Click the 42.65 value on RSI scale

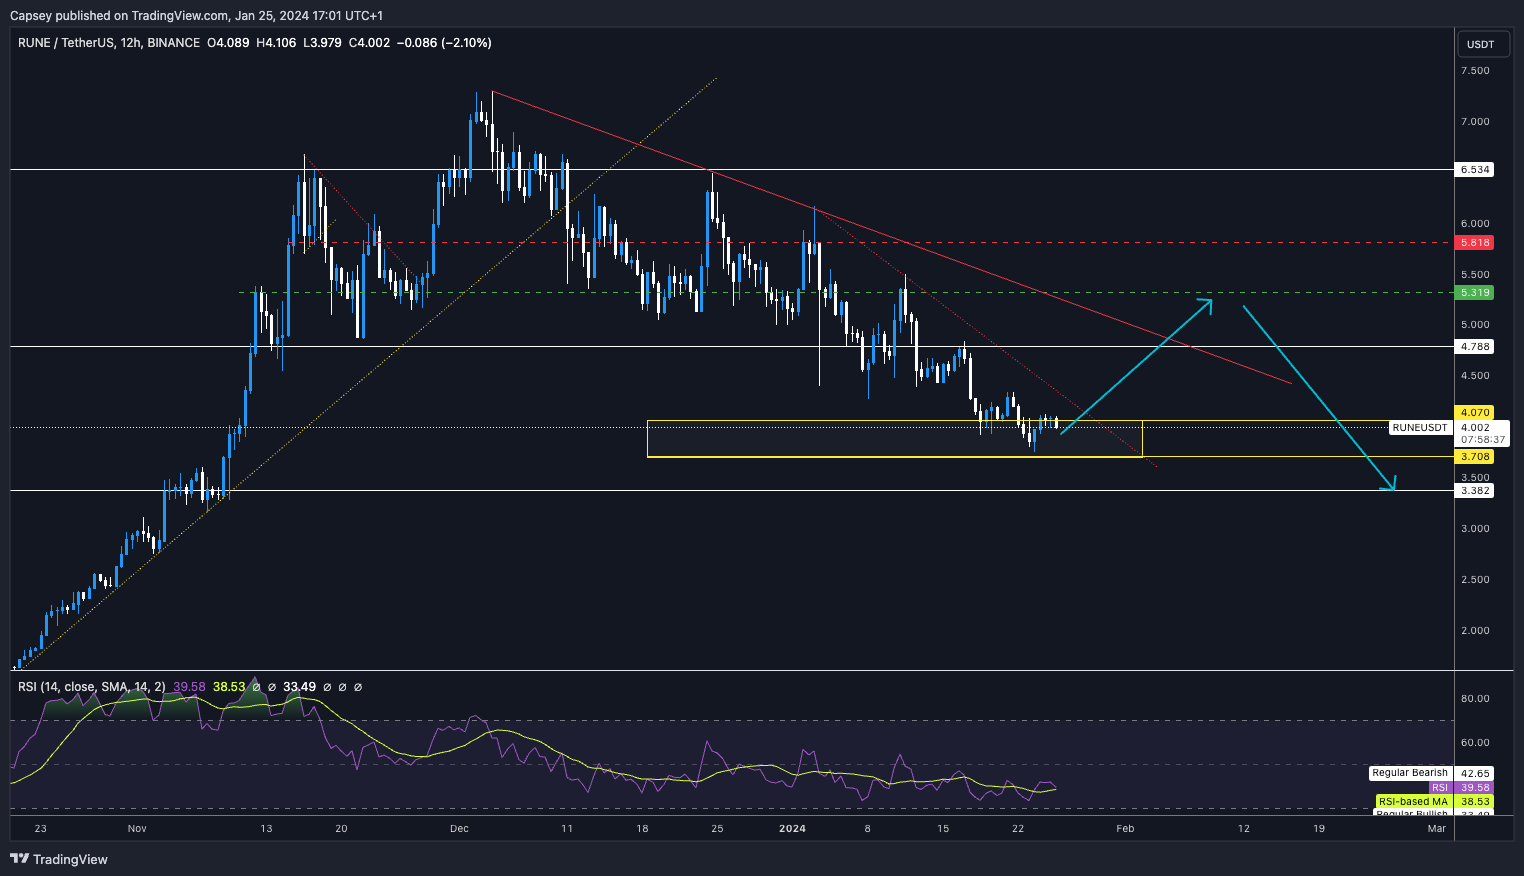click(1475, 774)
